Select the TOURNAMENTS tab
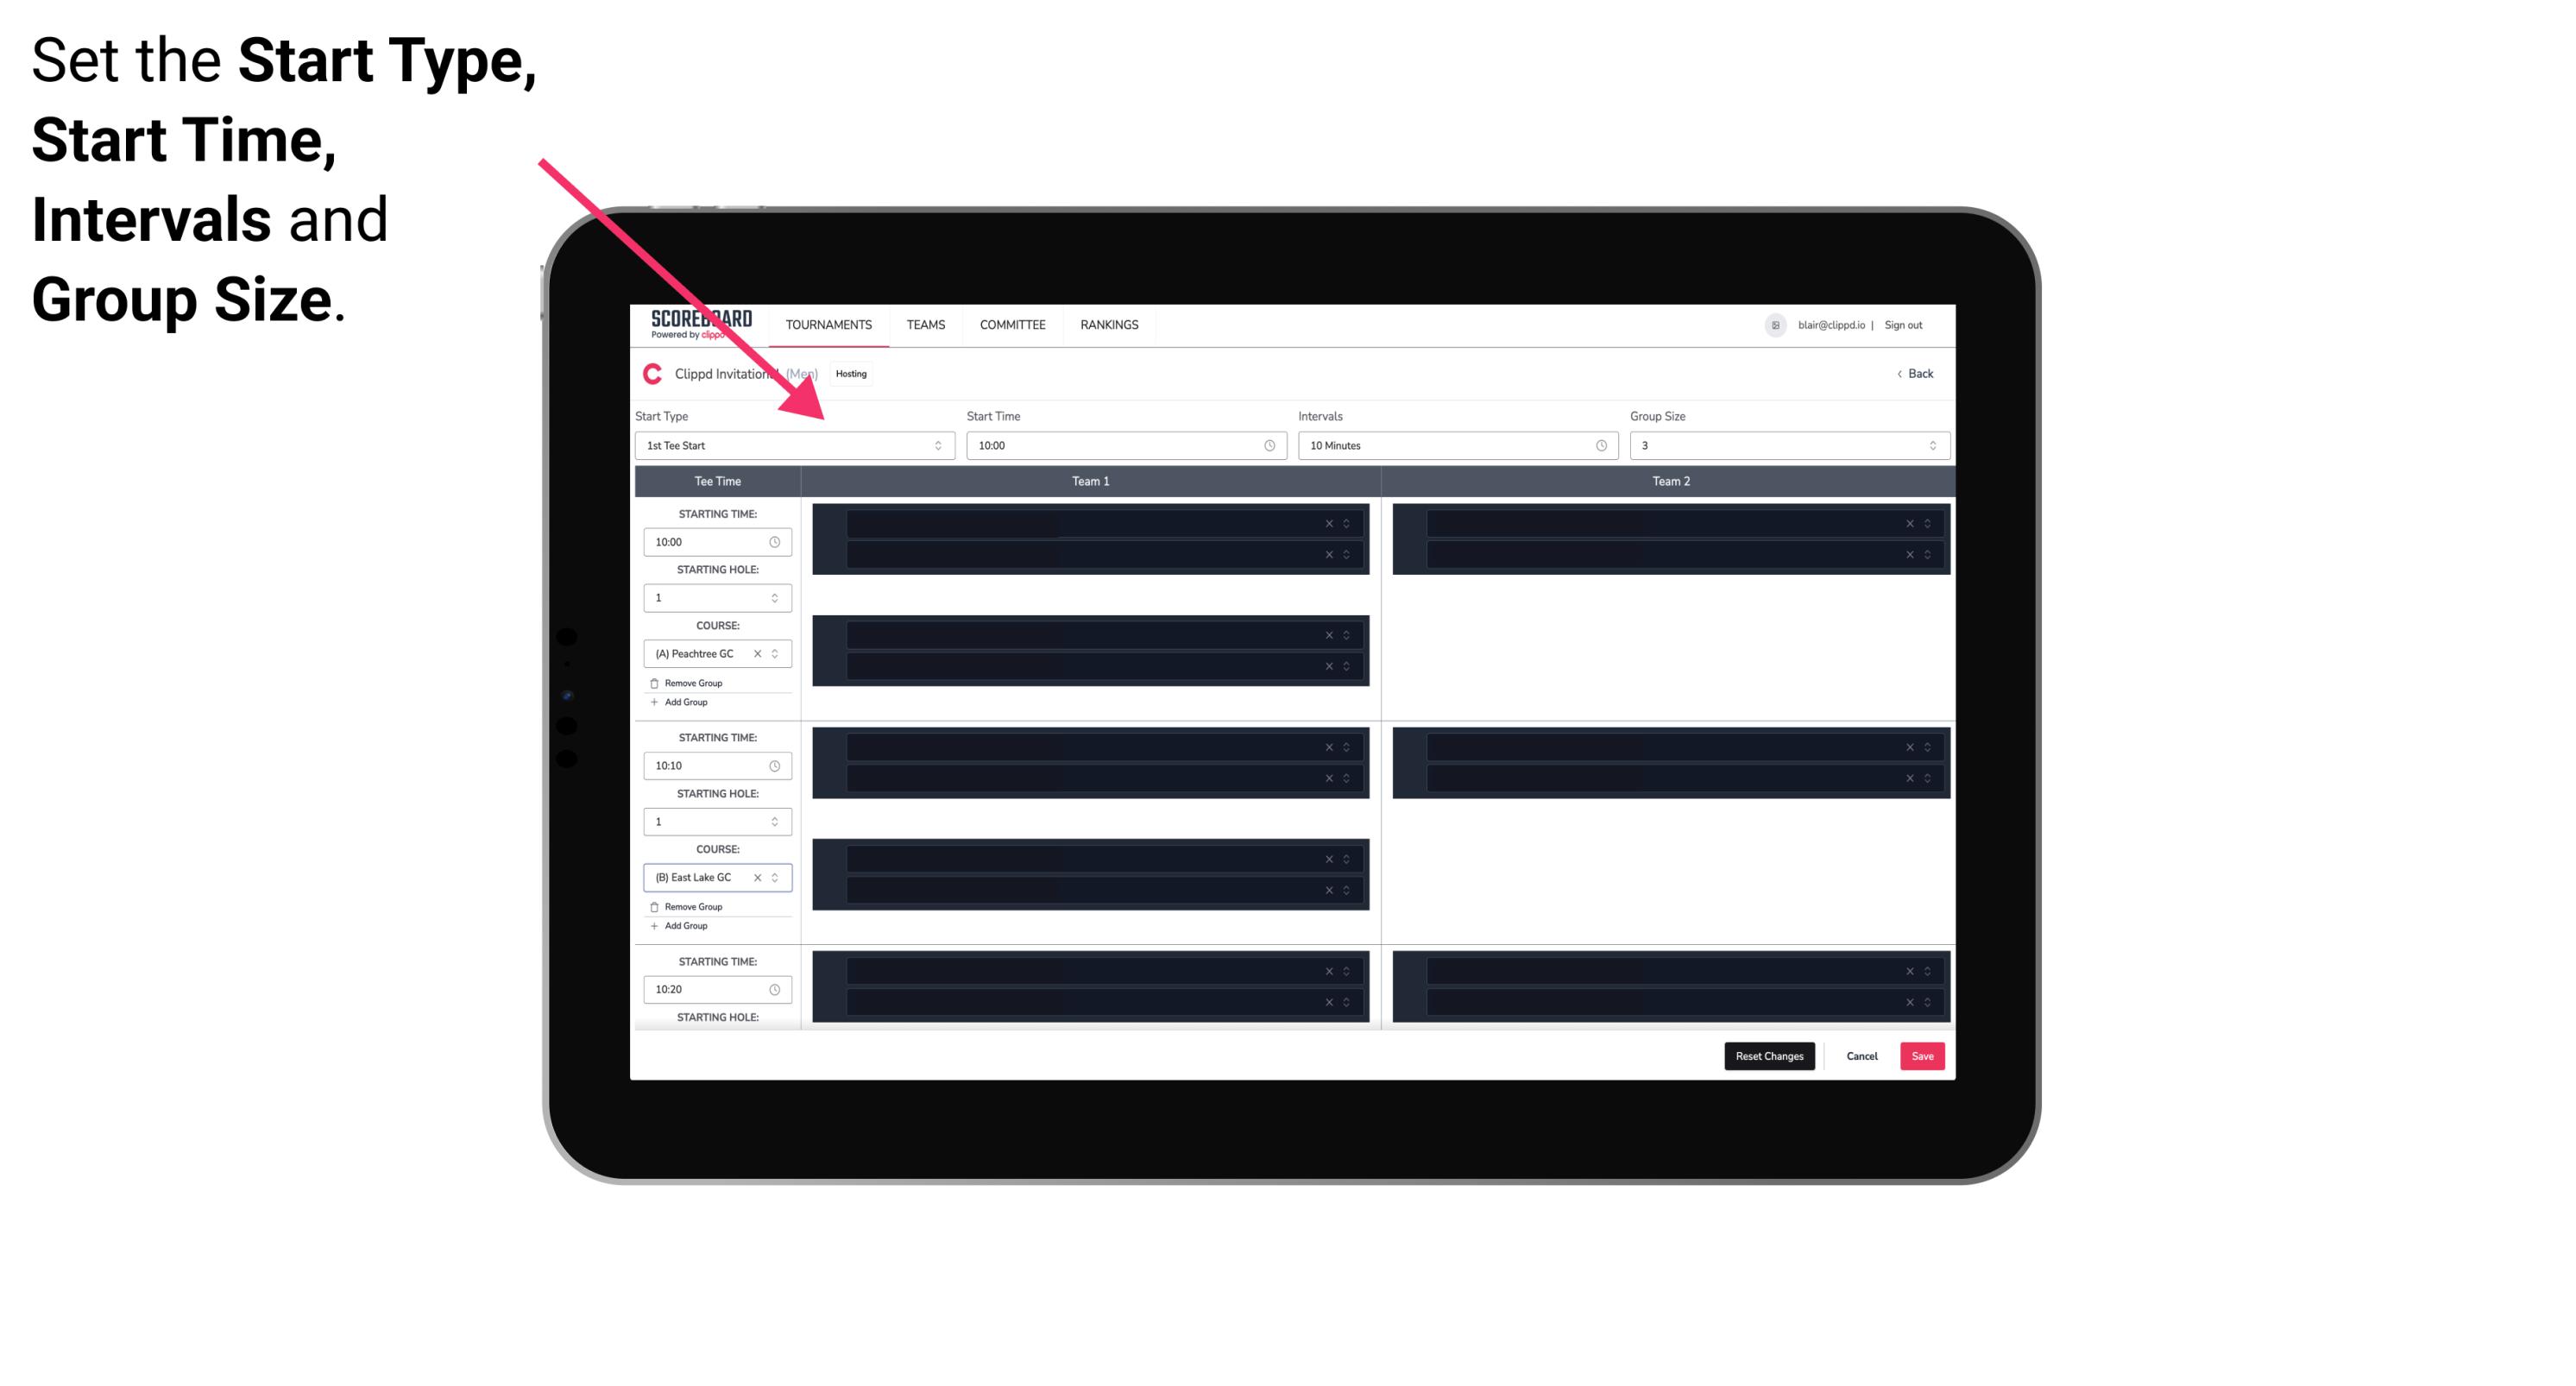The width and height of the screenshot is (2576, 1386). [829, 324]
